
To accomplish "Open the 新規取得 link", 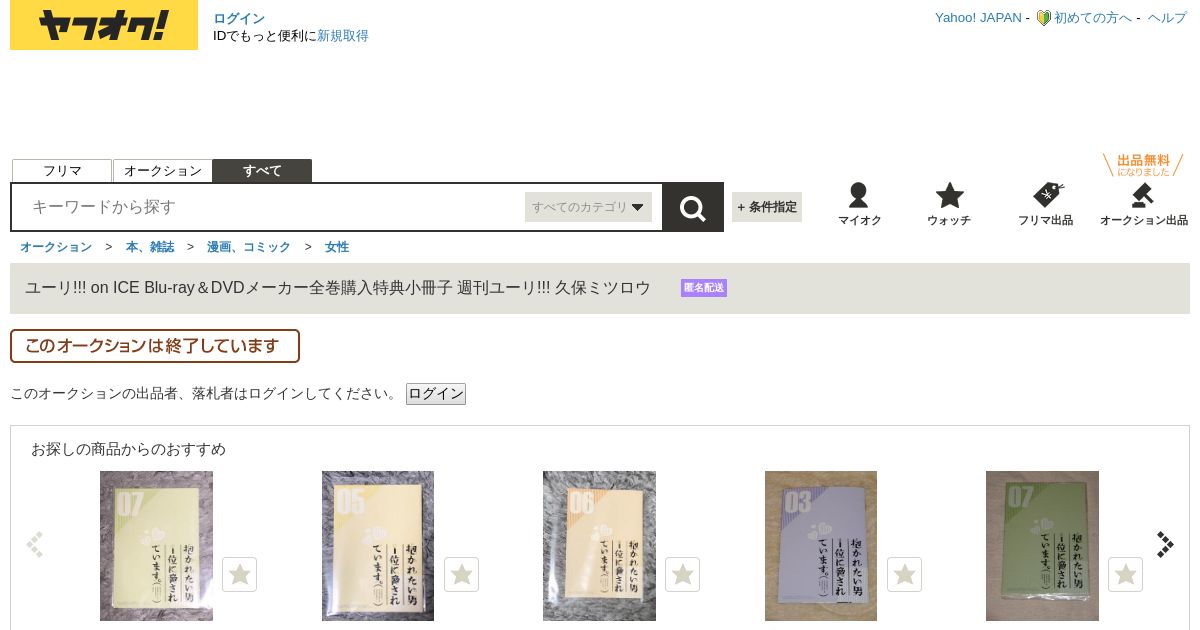I will click(343, 36).
